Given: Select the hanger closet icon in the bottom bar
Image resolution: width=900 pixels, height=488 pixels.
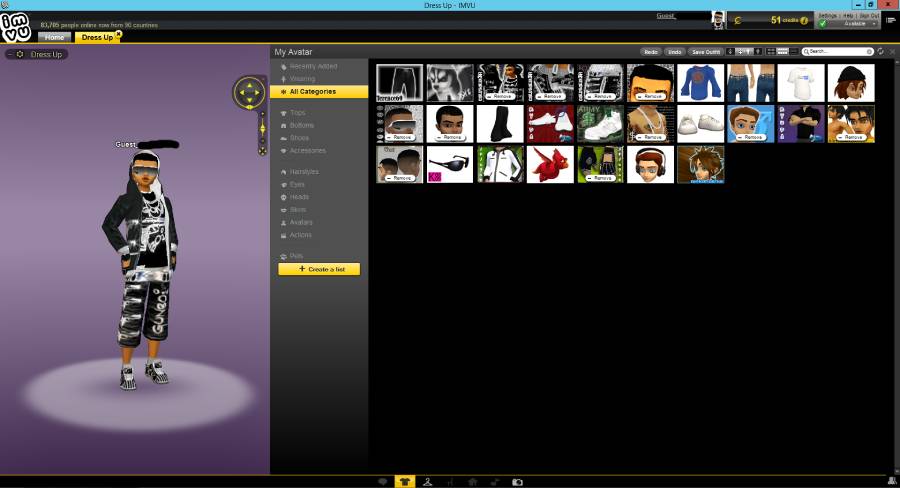Looking at the screenshot, I should click(x=428, y=482).
